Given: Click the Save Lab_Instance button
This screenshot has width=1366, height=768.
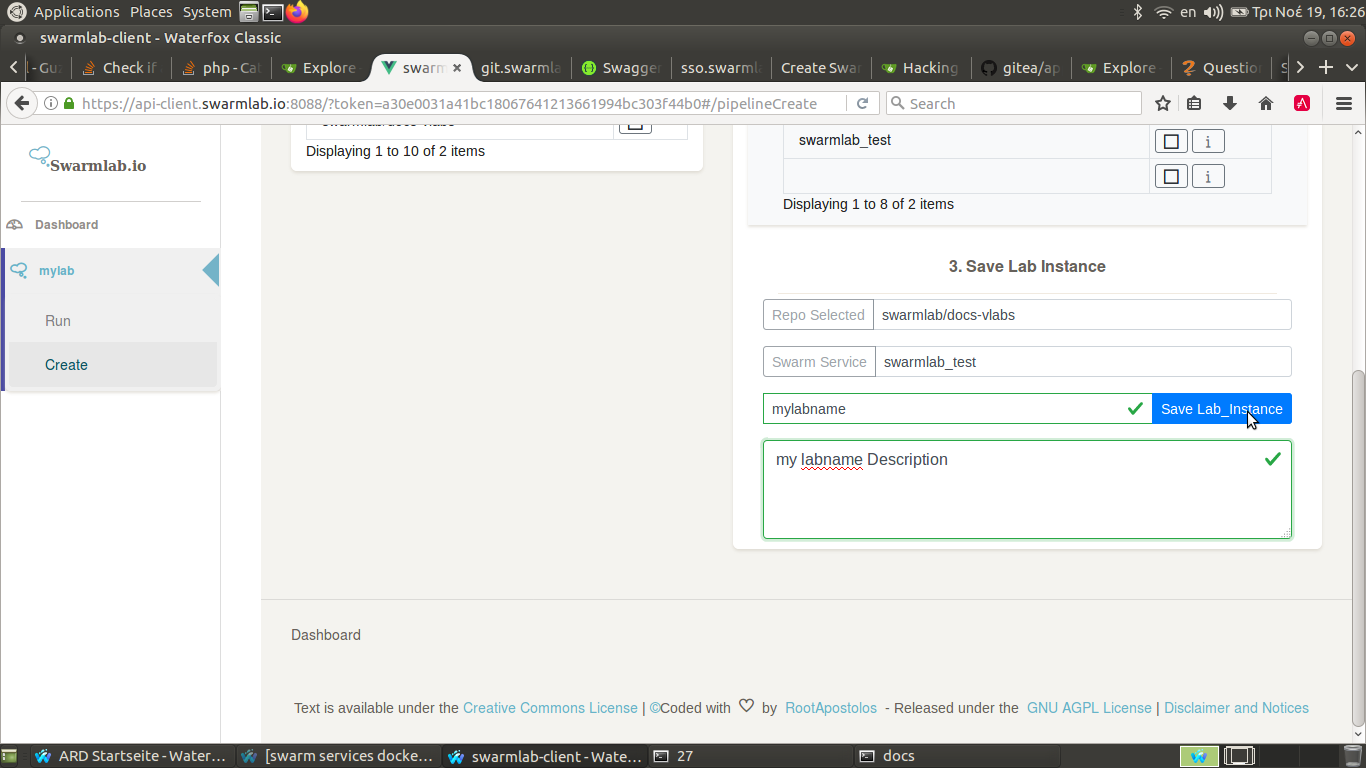Looking at the screenshot, I should (x=1221, y=409).
